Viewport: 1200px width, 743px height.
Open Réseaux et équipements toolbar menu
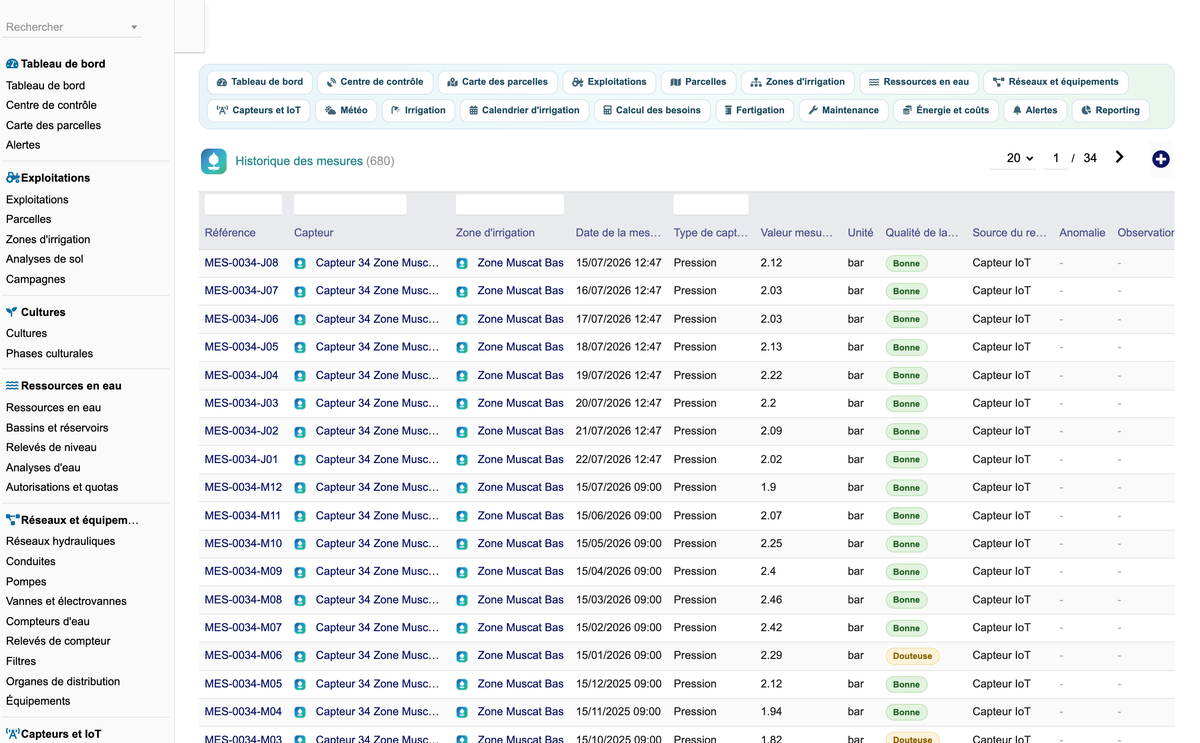(x=1056, y=82)
